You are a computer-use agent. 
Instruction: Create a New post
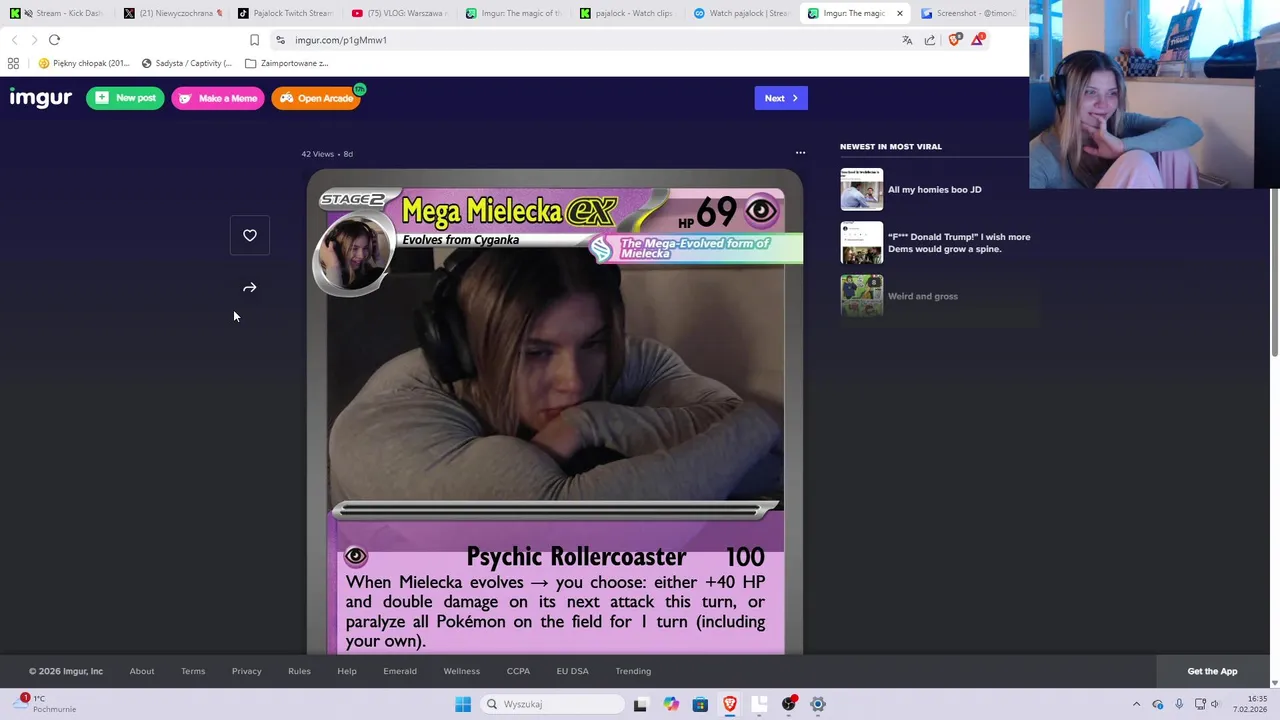125,98
